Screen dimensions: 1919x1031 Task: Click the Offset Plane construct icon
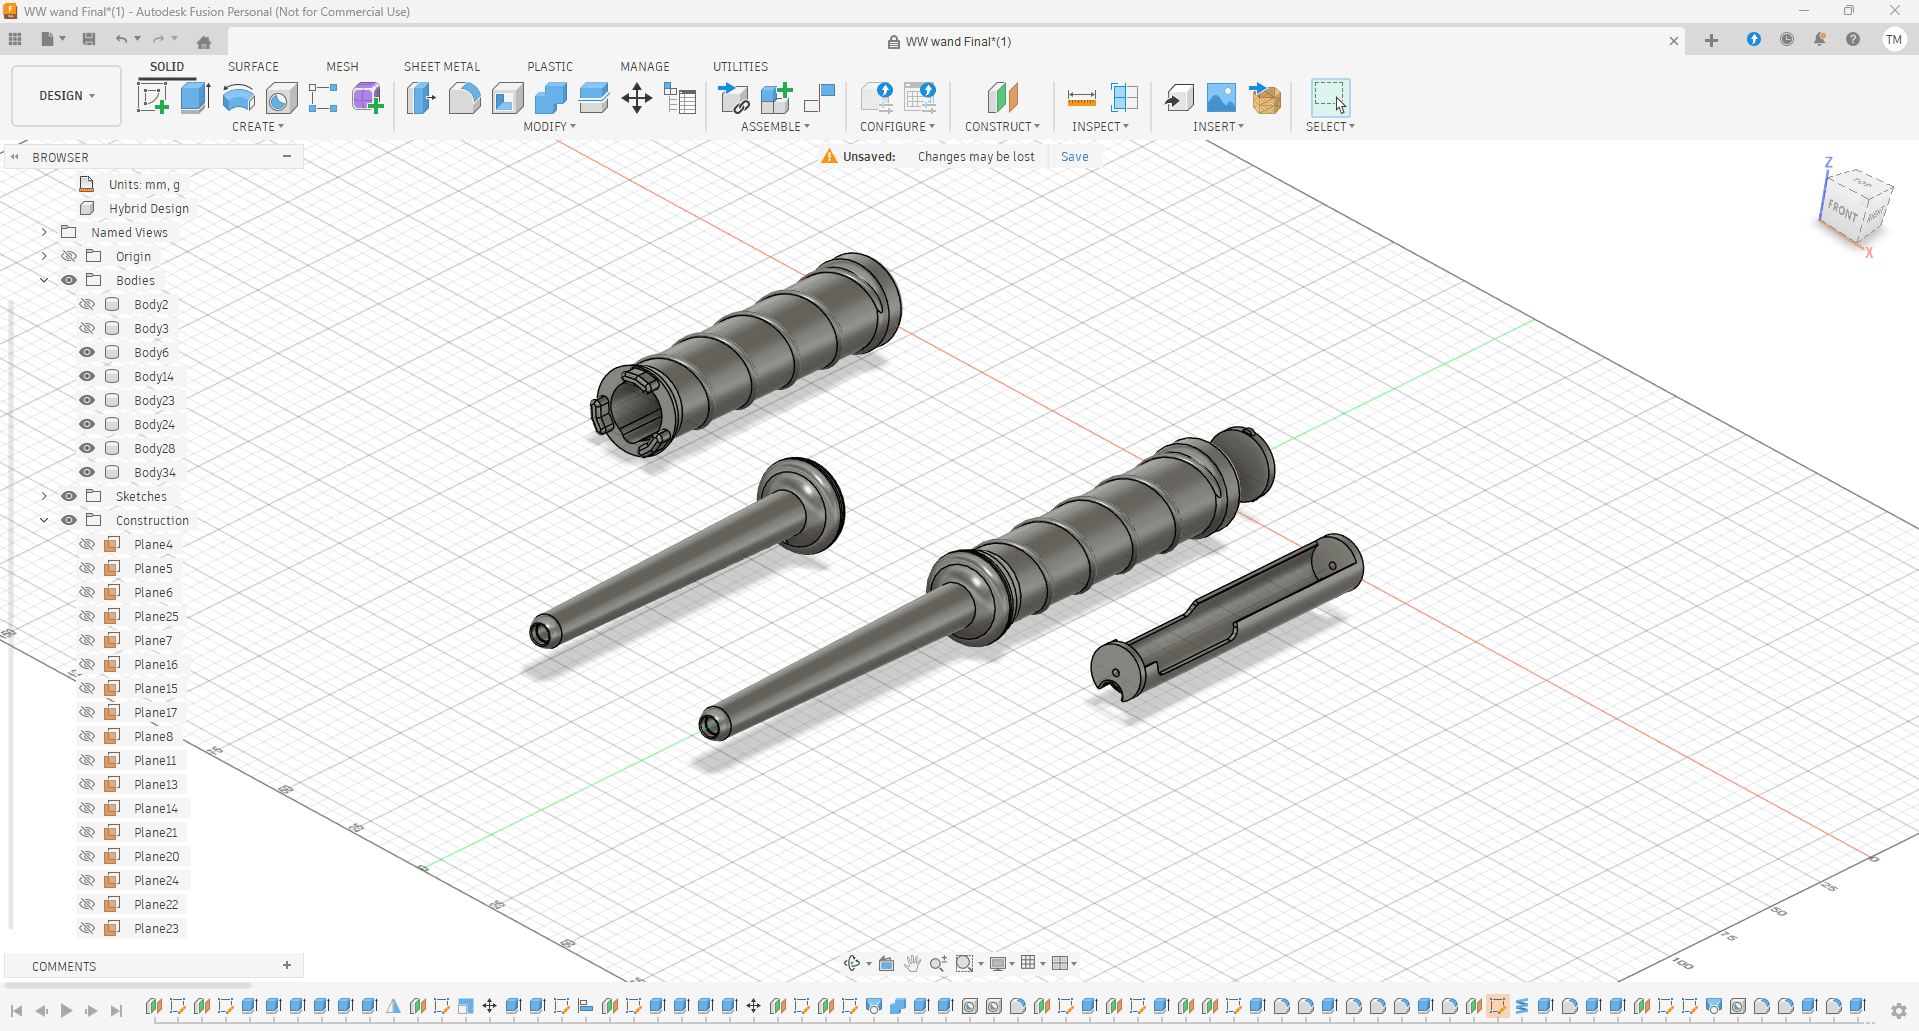point(1002,98)
